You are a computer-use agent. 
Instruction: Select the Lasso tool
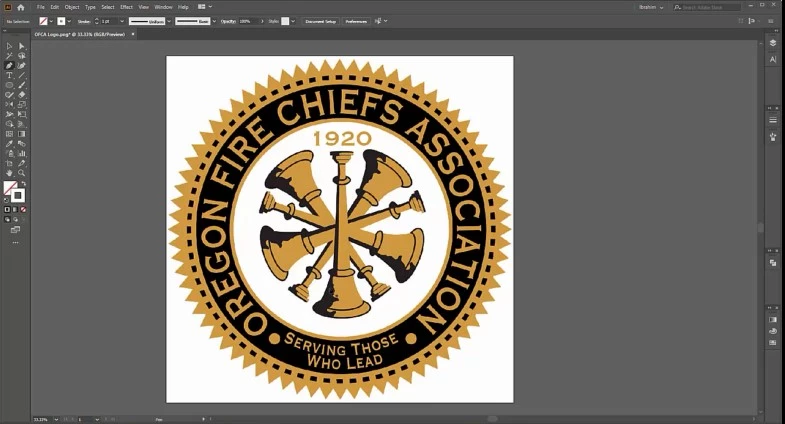[x=22, y=56]
